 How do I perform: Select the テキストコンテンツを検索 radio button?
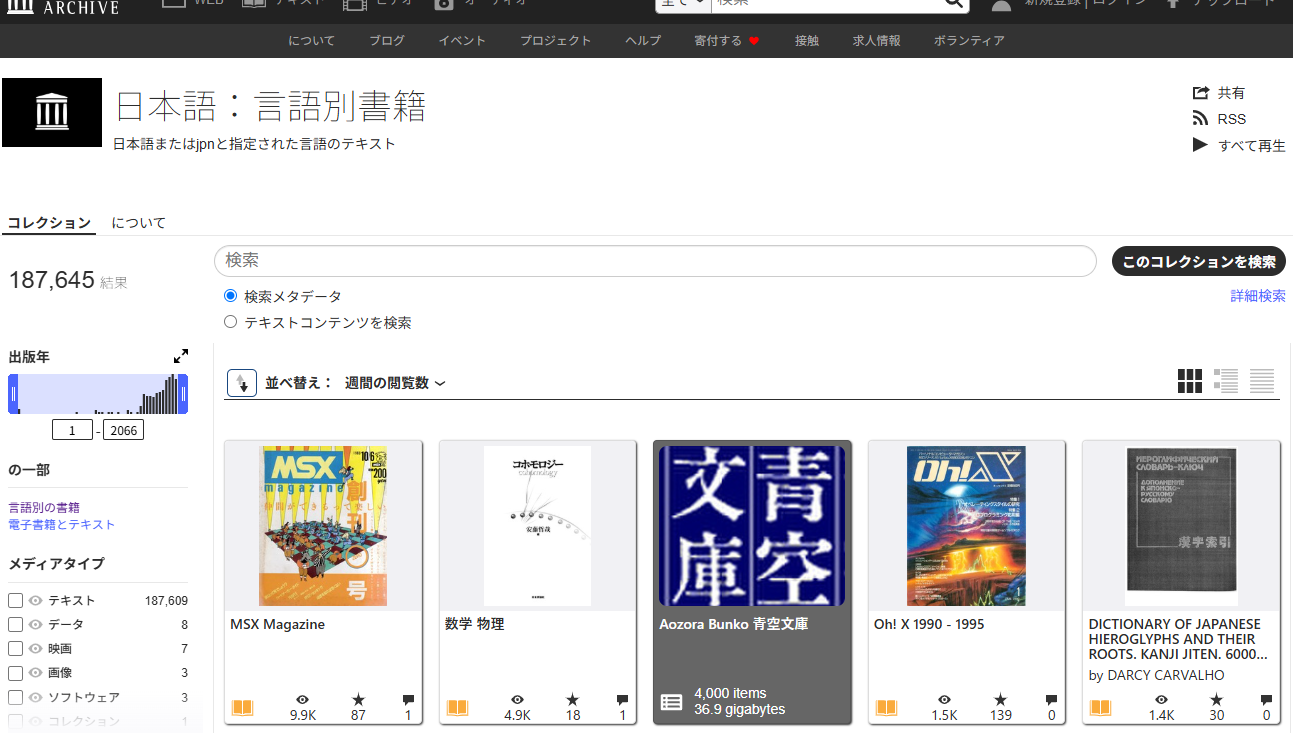click(231, 322)
